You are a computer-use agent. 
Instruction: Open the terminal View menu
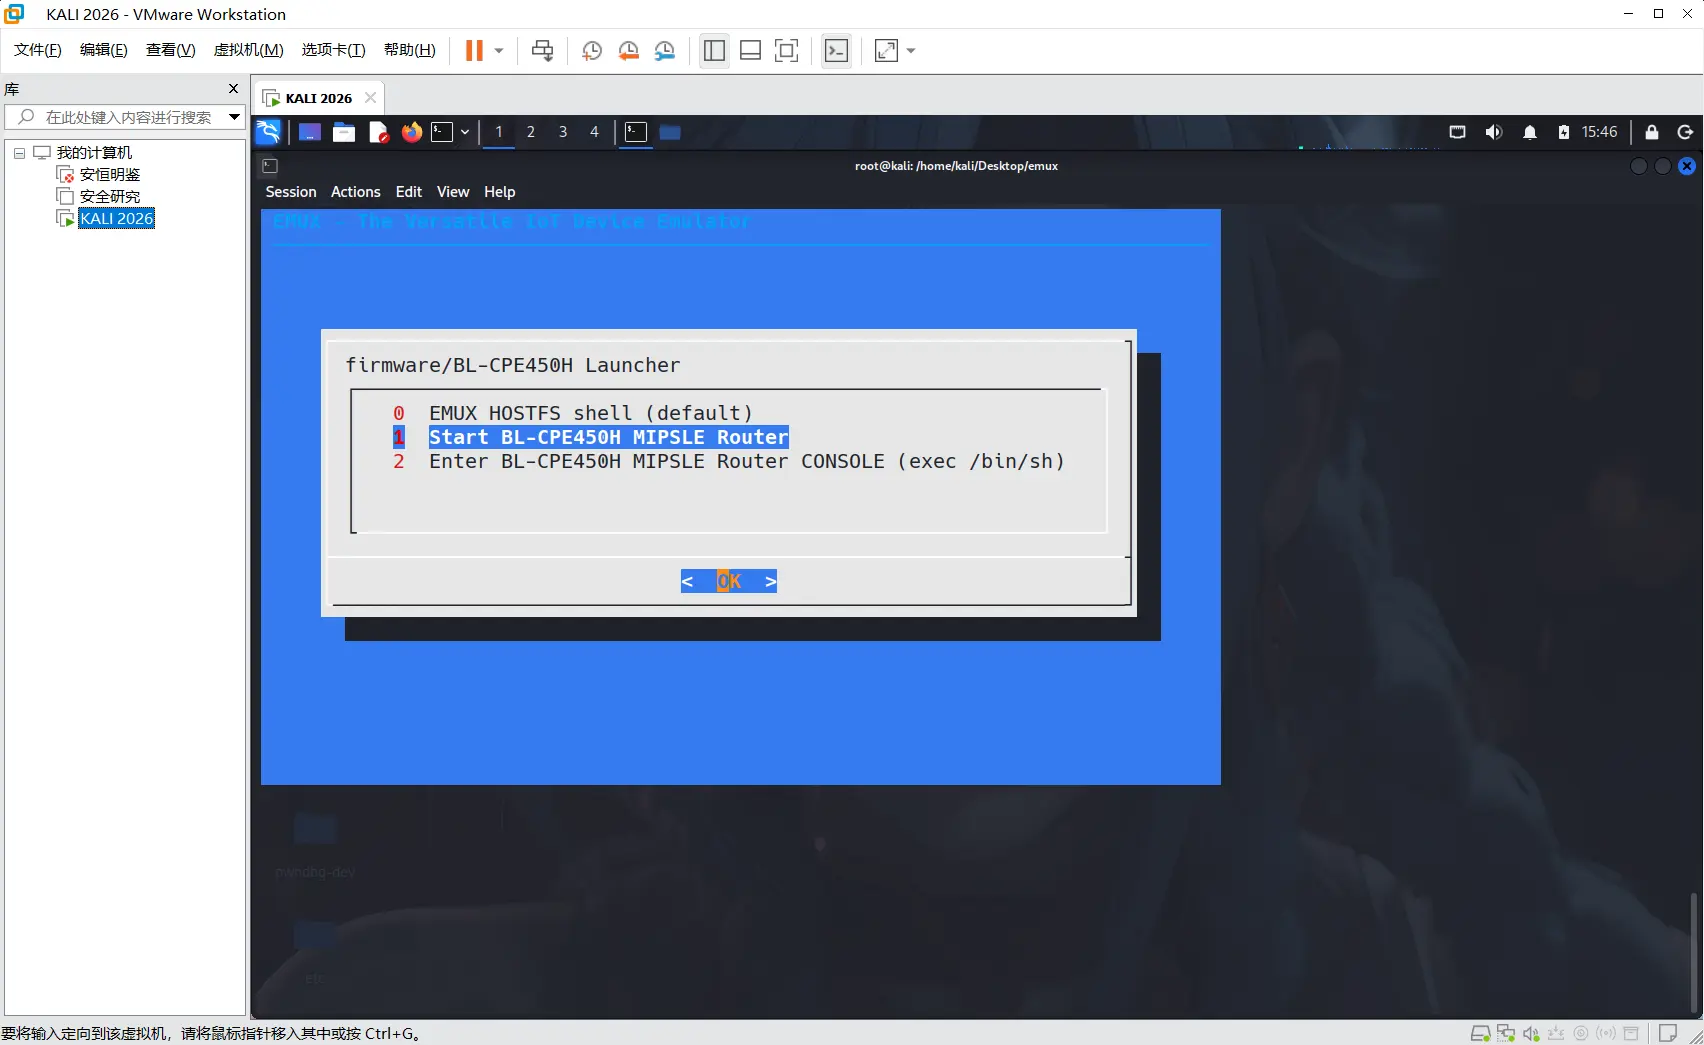pos(453,192)
